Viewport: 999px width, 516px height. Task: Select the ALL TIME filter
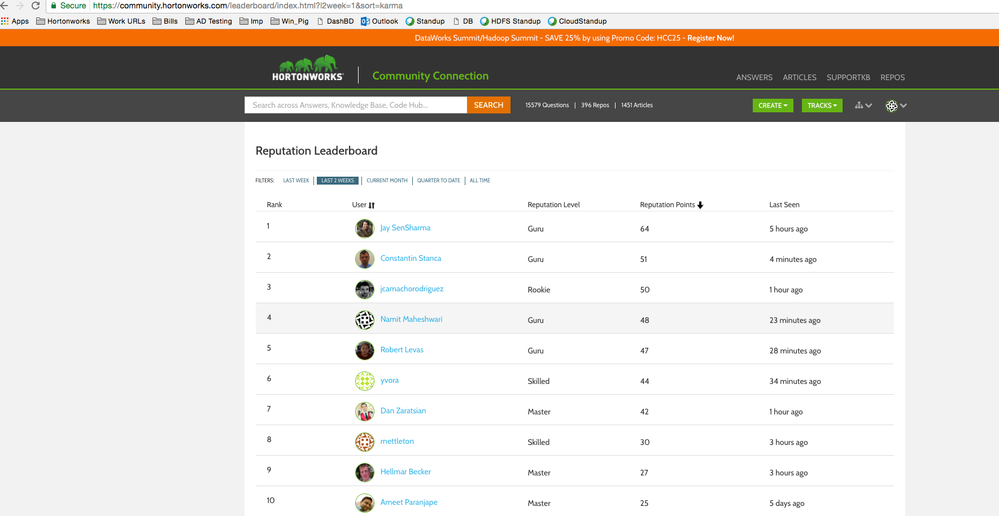click(x=480, y=180)
